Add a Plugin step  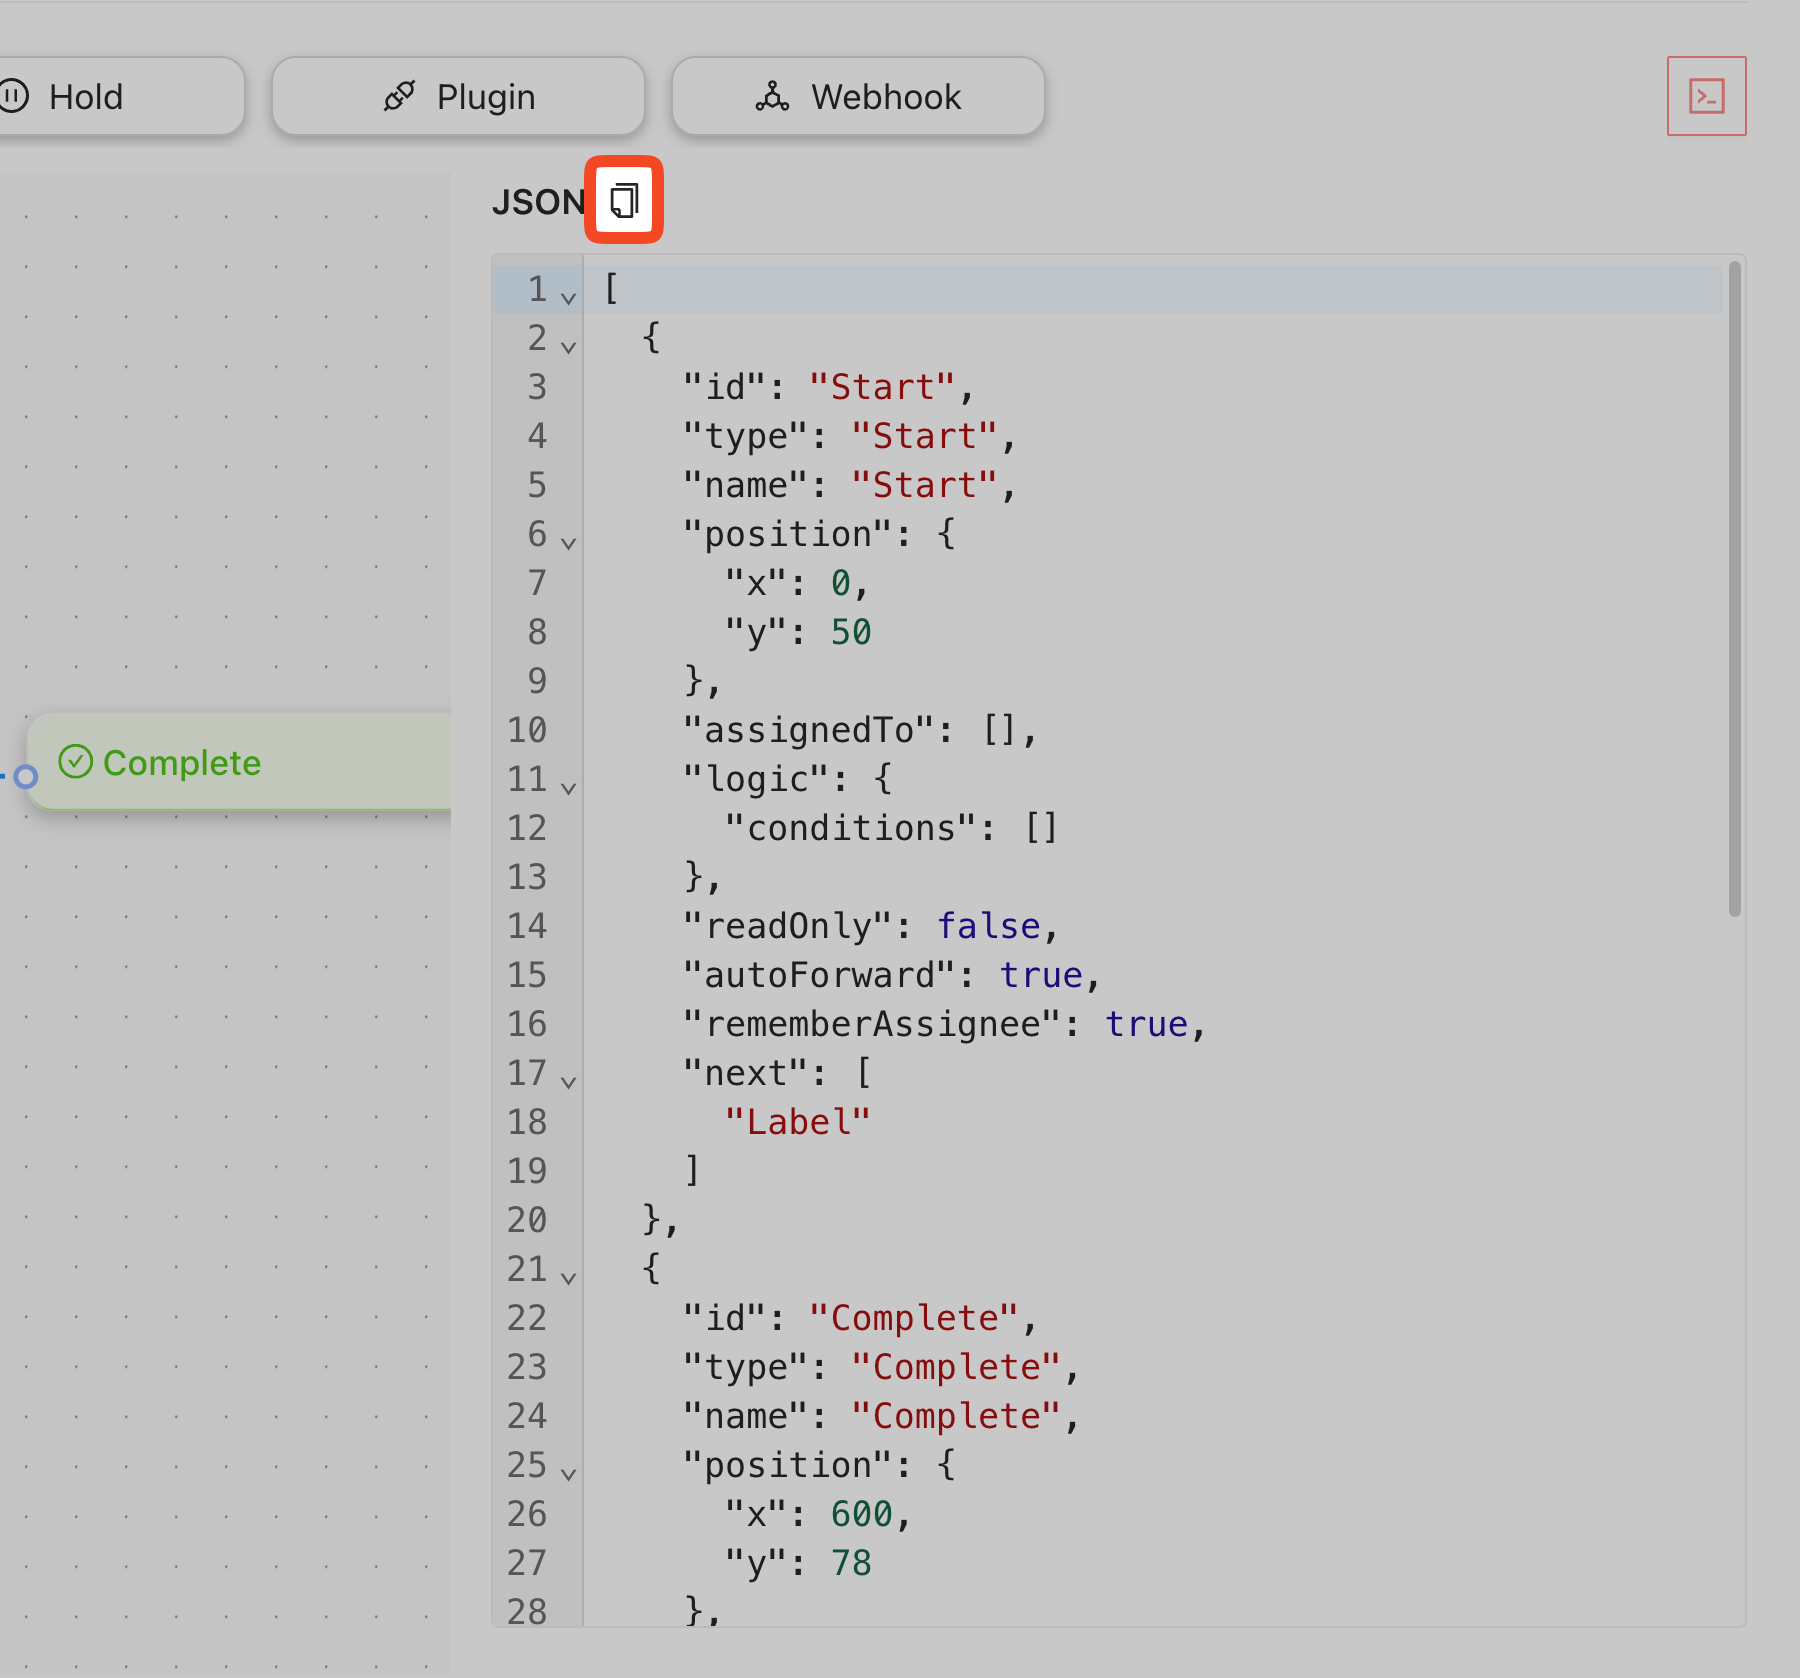(x=458, y=96)
